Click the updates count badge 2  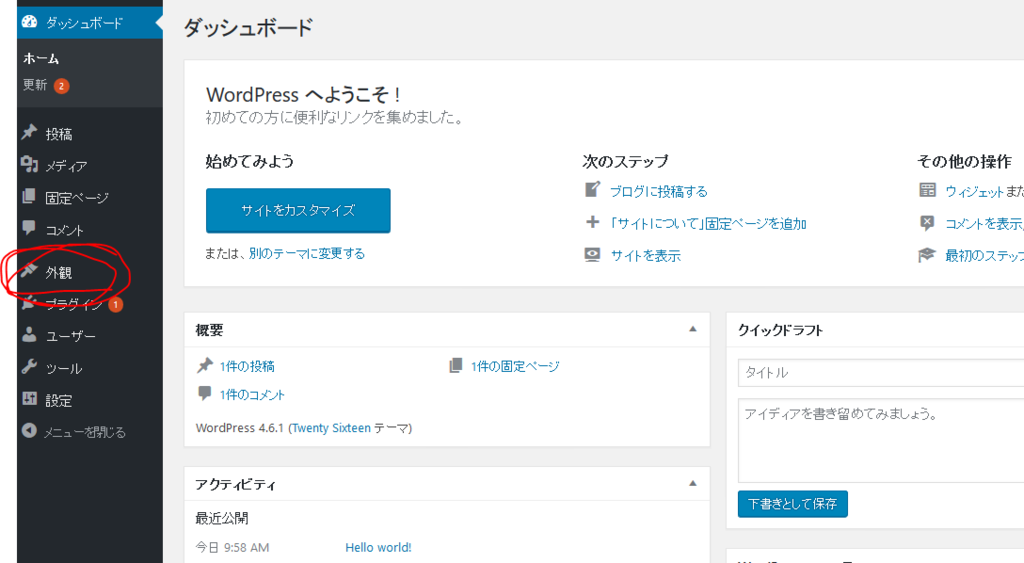[x=61, y=86]
